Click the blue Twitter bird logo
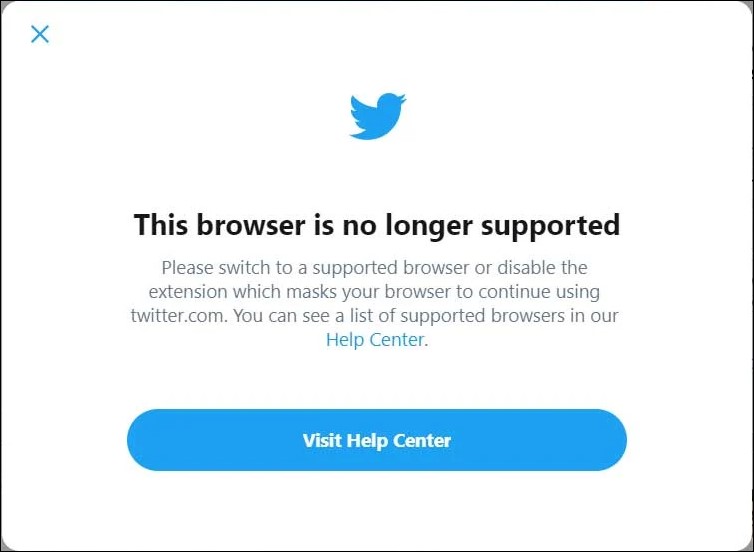 [378, 116]
